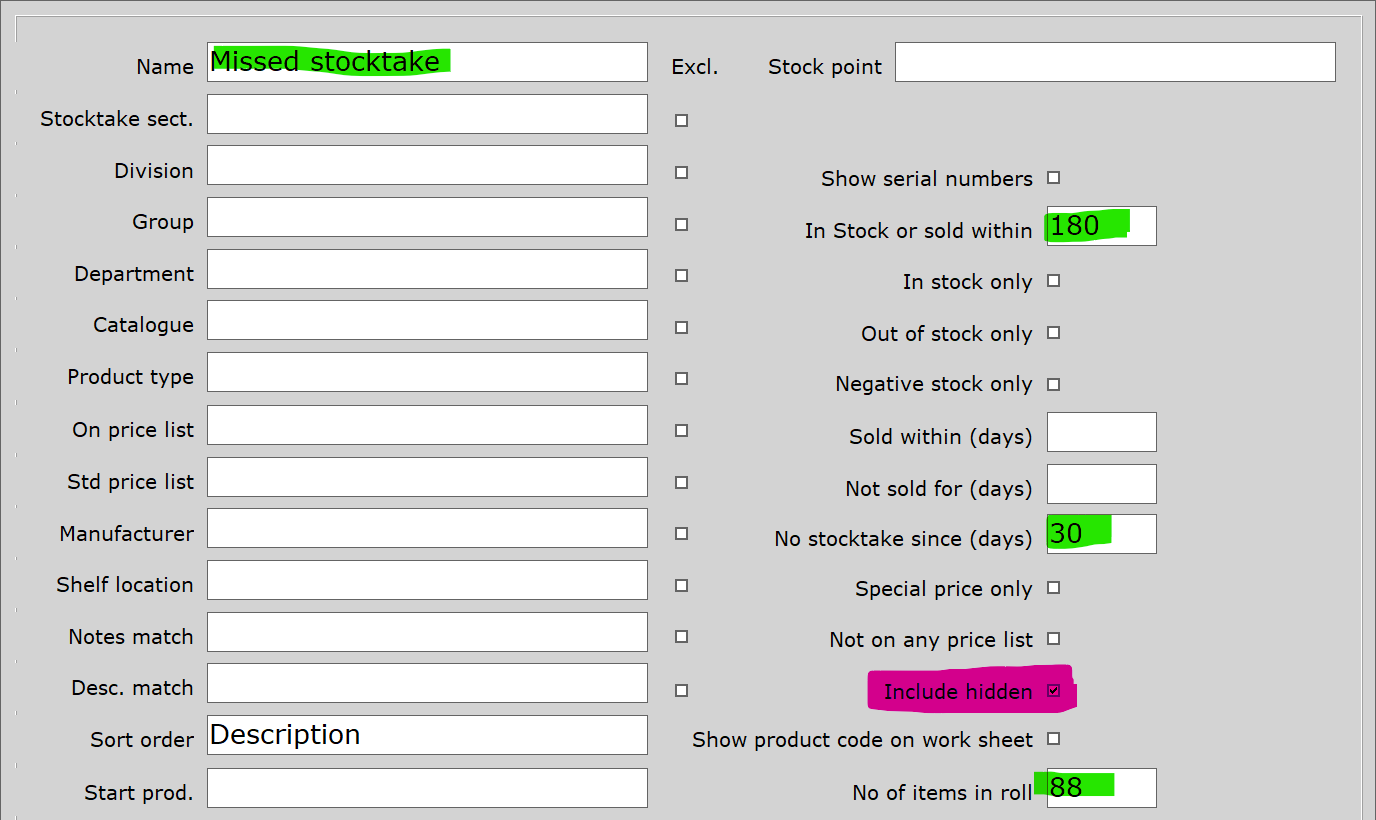Check the Excl box beside Desc. match
Viewport: 1376px width, 820px height.
coord(681,690)
